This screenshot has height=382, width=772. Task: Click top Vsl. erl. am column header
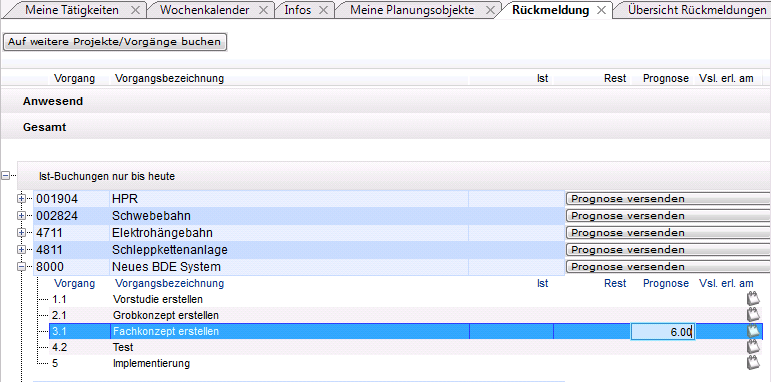click(726, 78)
